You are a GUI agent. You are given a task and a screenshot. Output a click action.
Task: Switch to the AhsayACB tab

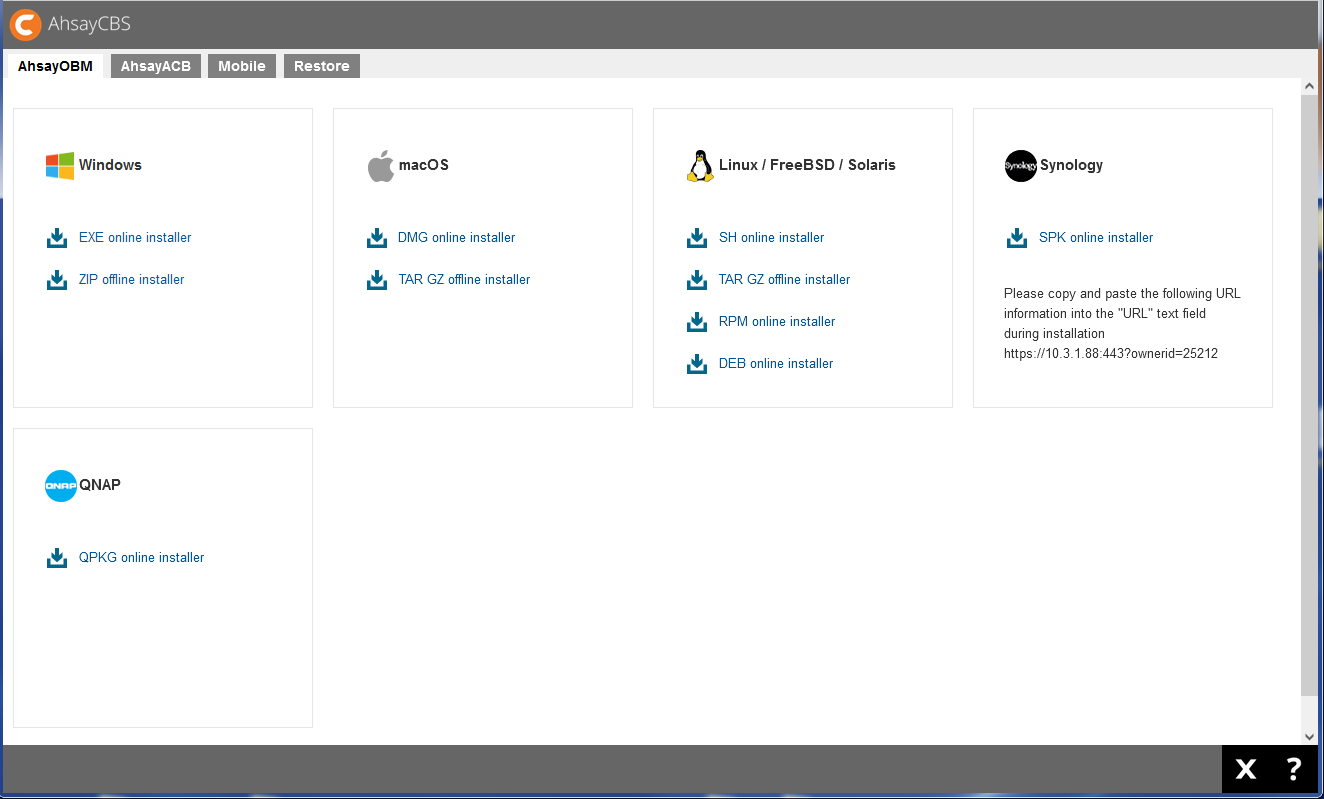pos(155,65)
